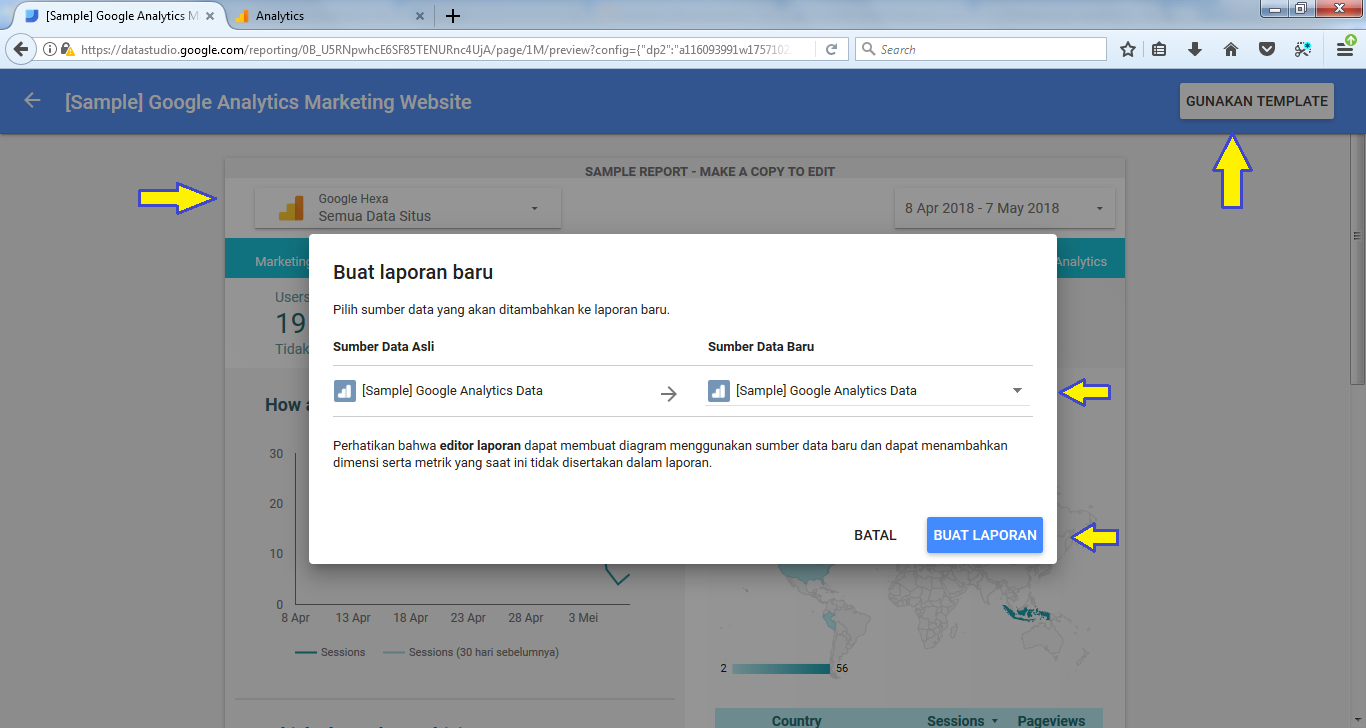Open the downloads arrow icon
The height and width of the screenshot is (728, 1366).
[1195, 49]
